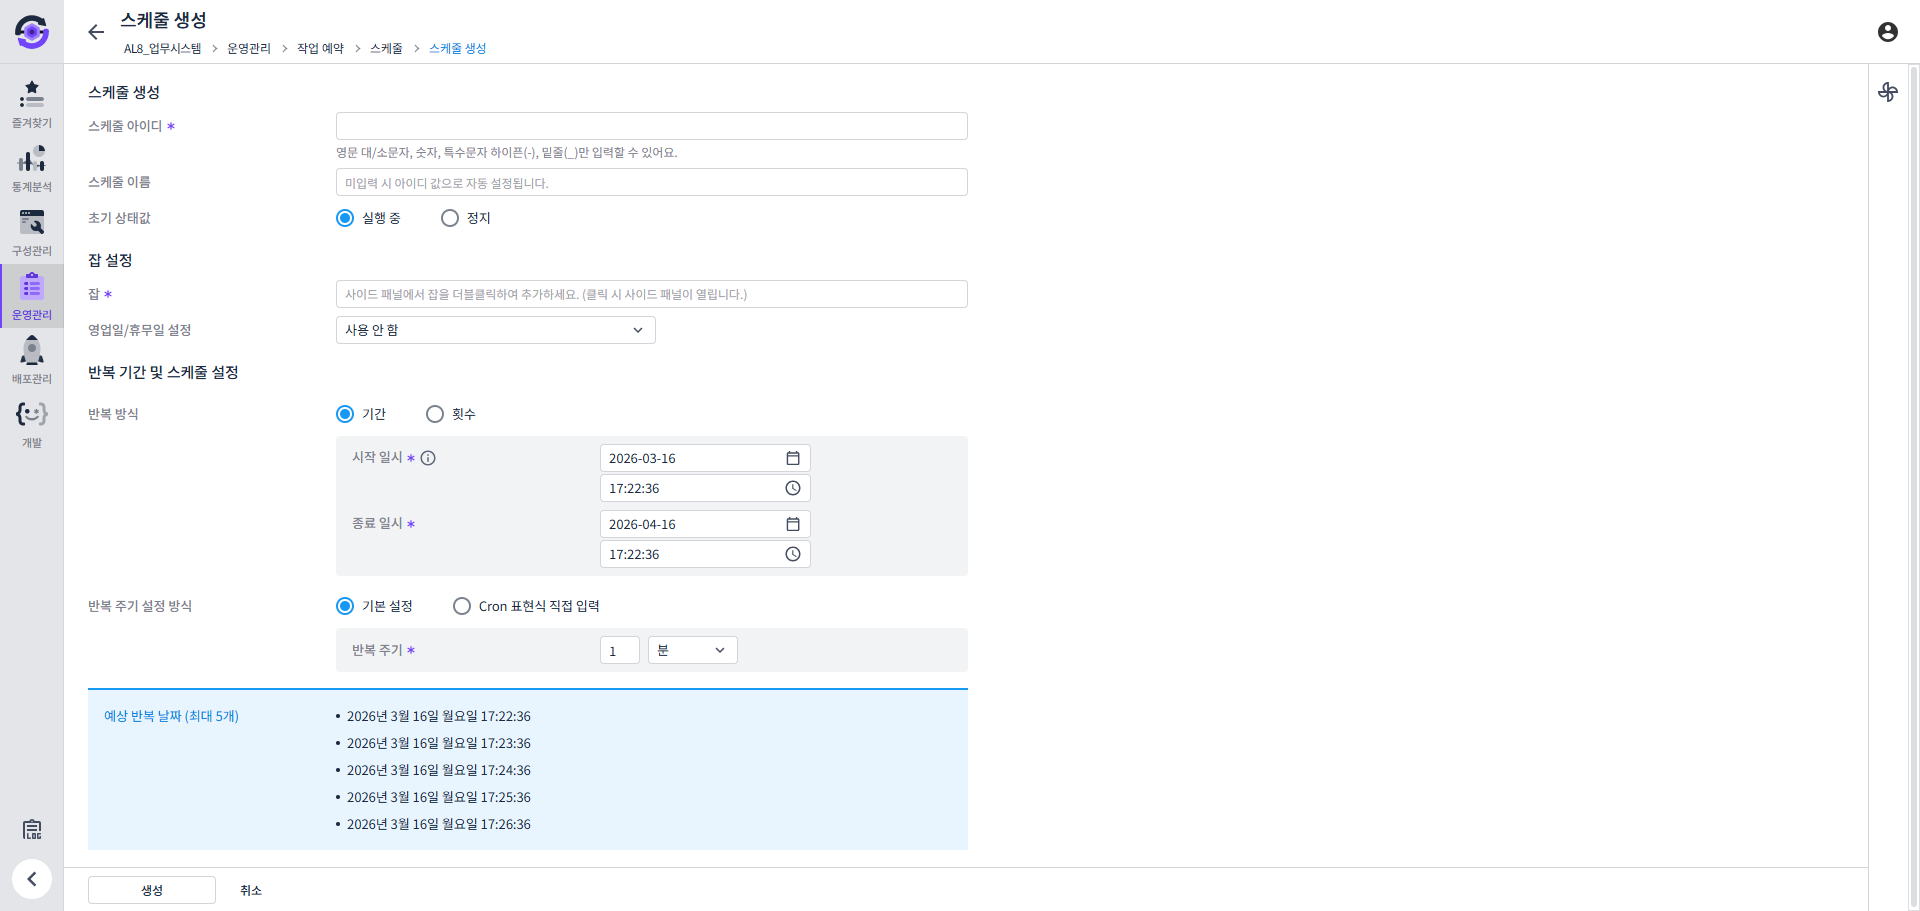This screenshot has width=1920, height=911.
Task: Click the 반복 기간 및 스케줄 설정 heading
Action: (x=163, y=372)
